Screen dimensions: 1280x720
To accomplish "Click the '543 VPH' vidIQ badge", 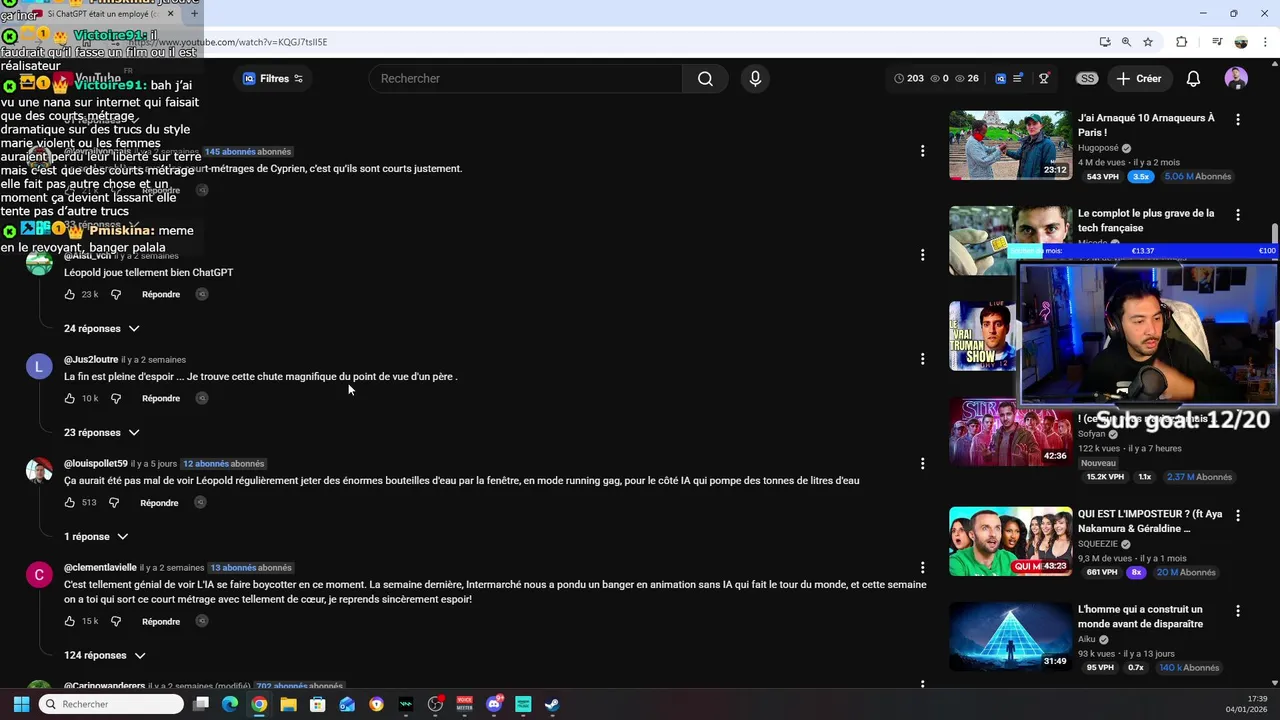I will coord(1102,177).
